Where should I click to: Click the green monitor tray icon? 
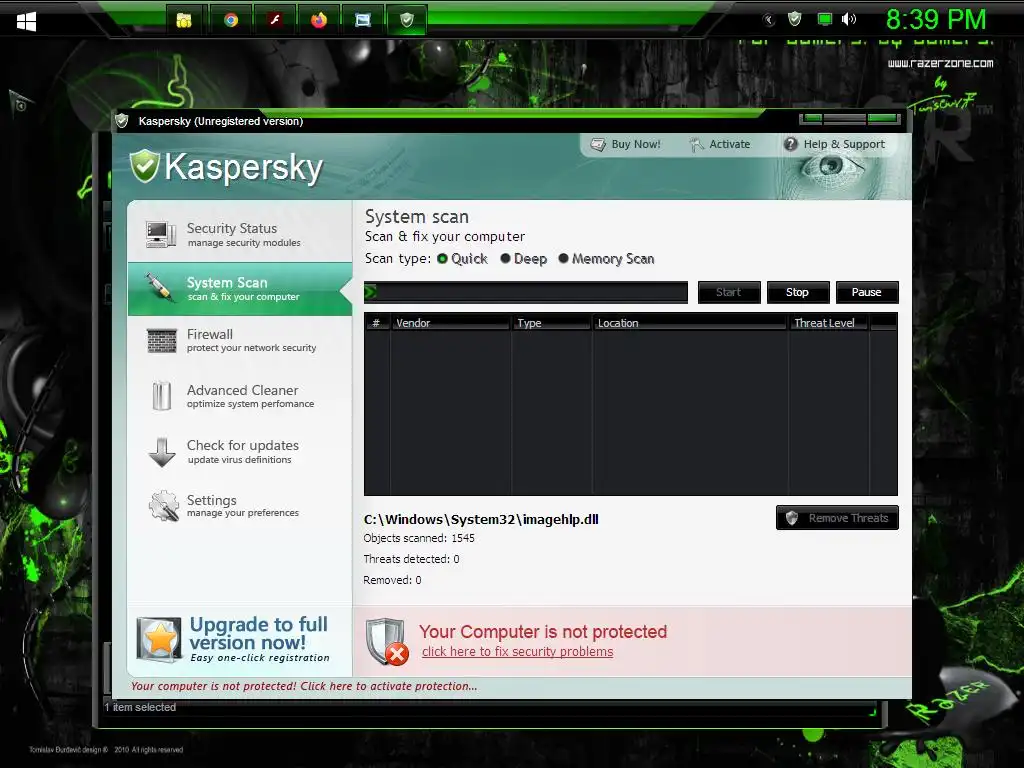[x=825, y=20]
